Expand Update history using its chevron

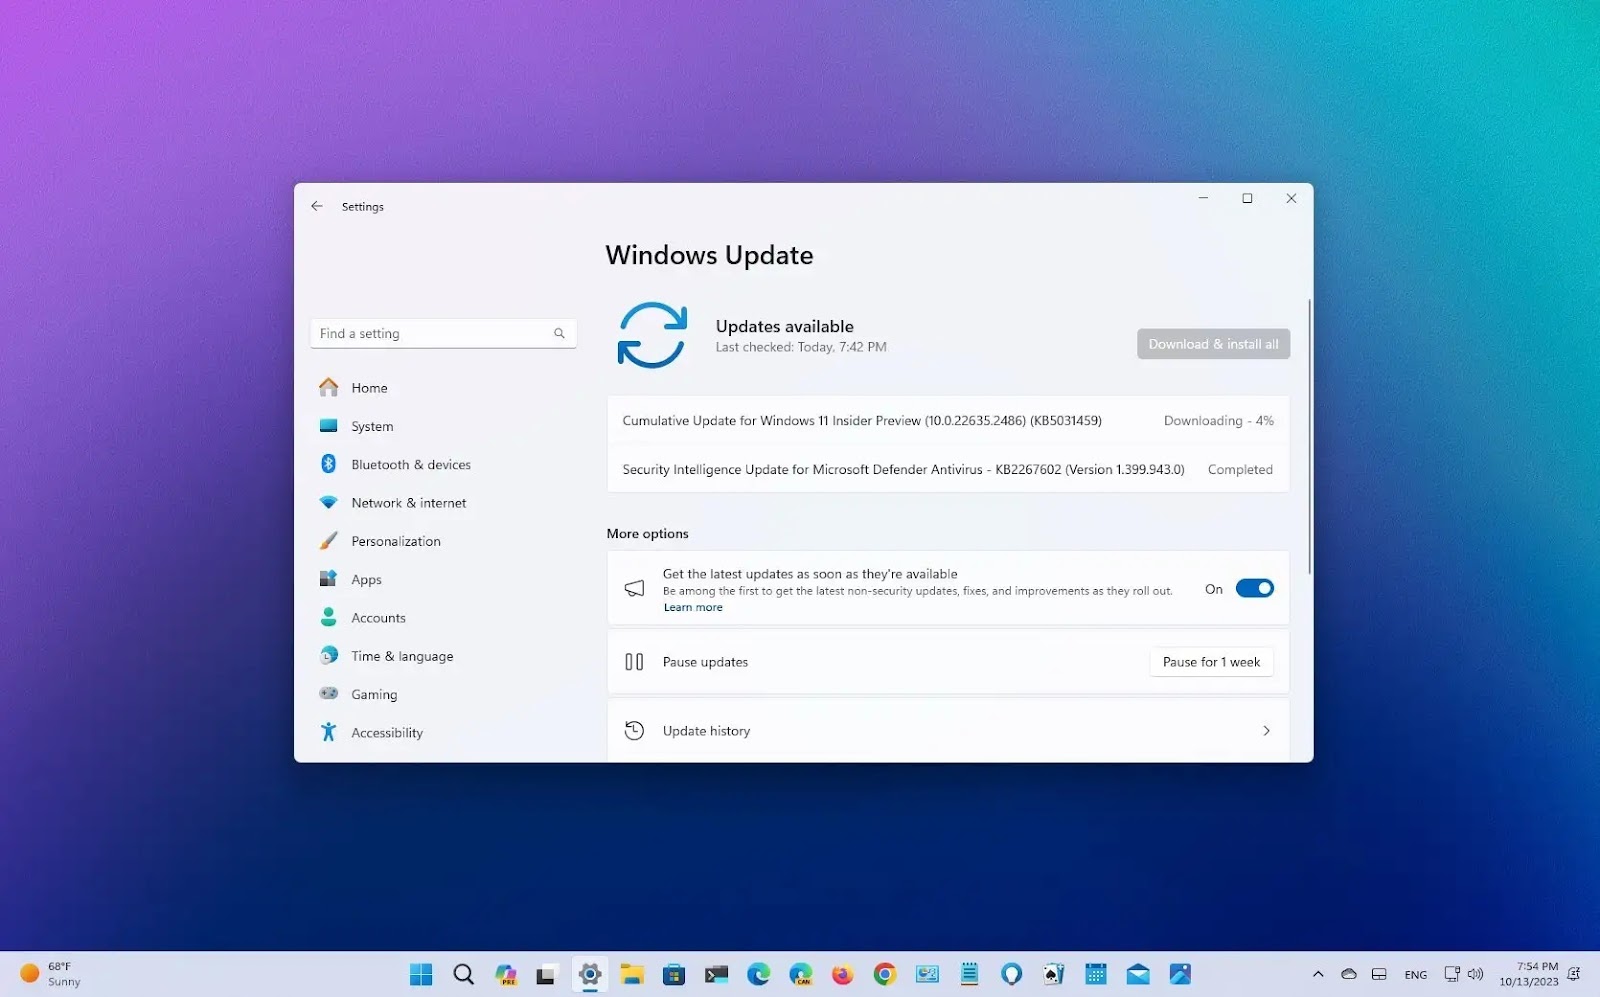(1266, 731)
